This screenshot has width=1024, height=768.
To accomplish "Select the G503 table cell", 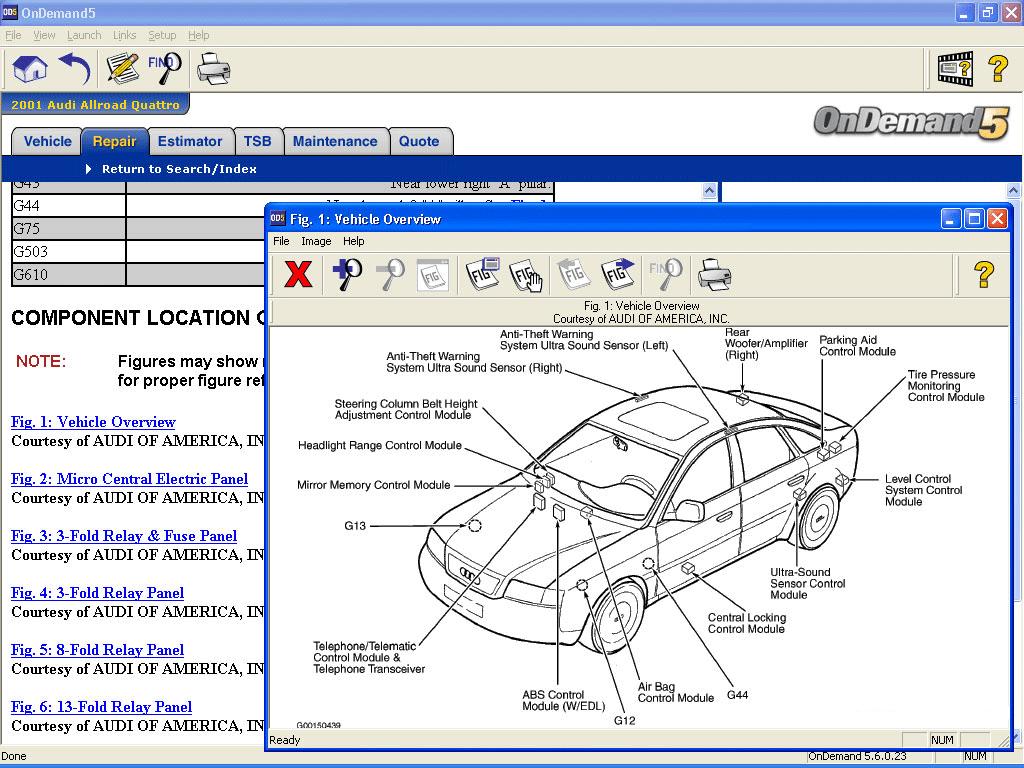I will pos(69,251).
